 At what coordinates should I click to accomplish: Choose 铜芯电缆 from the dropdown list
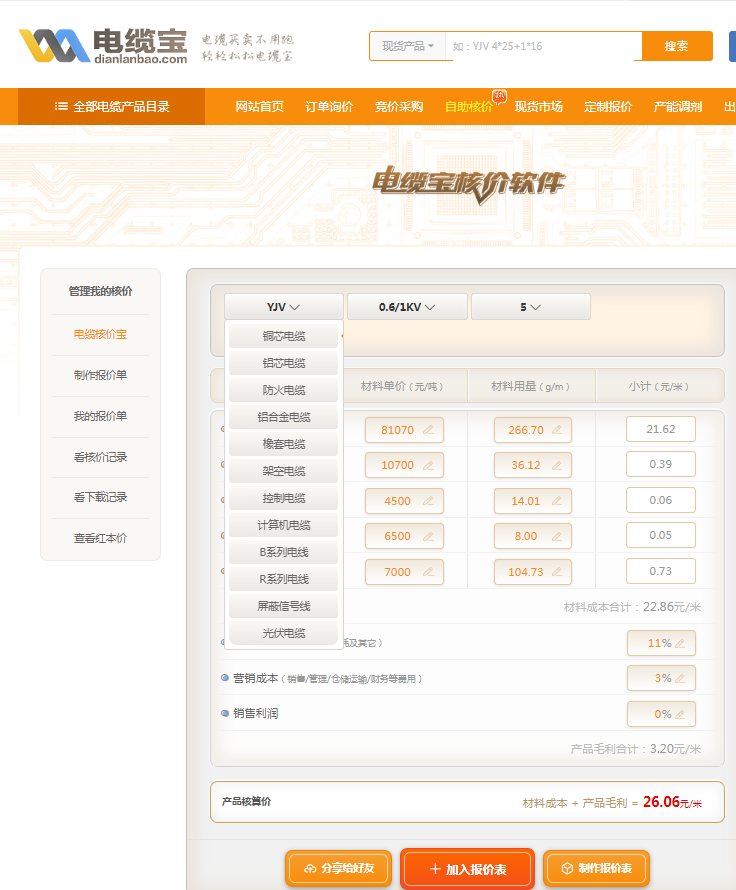(x=284, y=336)
